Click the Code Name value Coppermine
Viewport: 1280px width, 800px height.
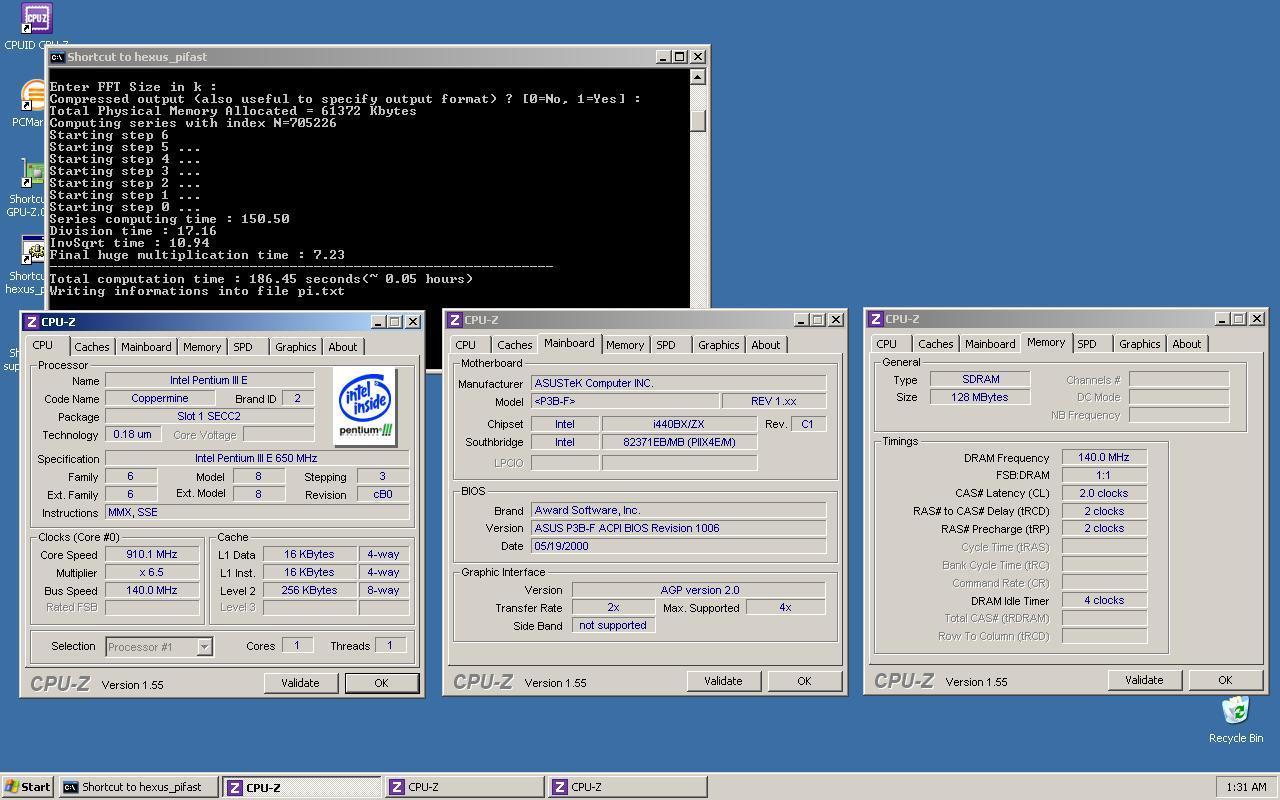160,398
